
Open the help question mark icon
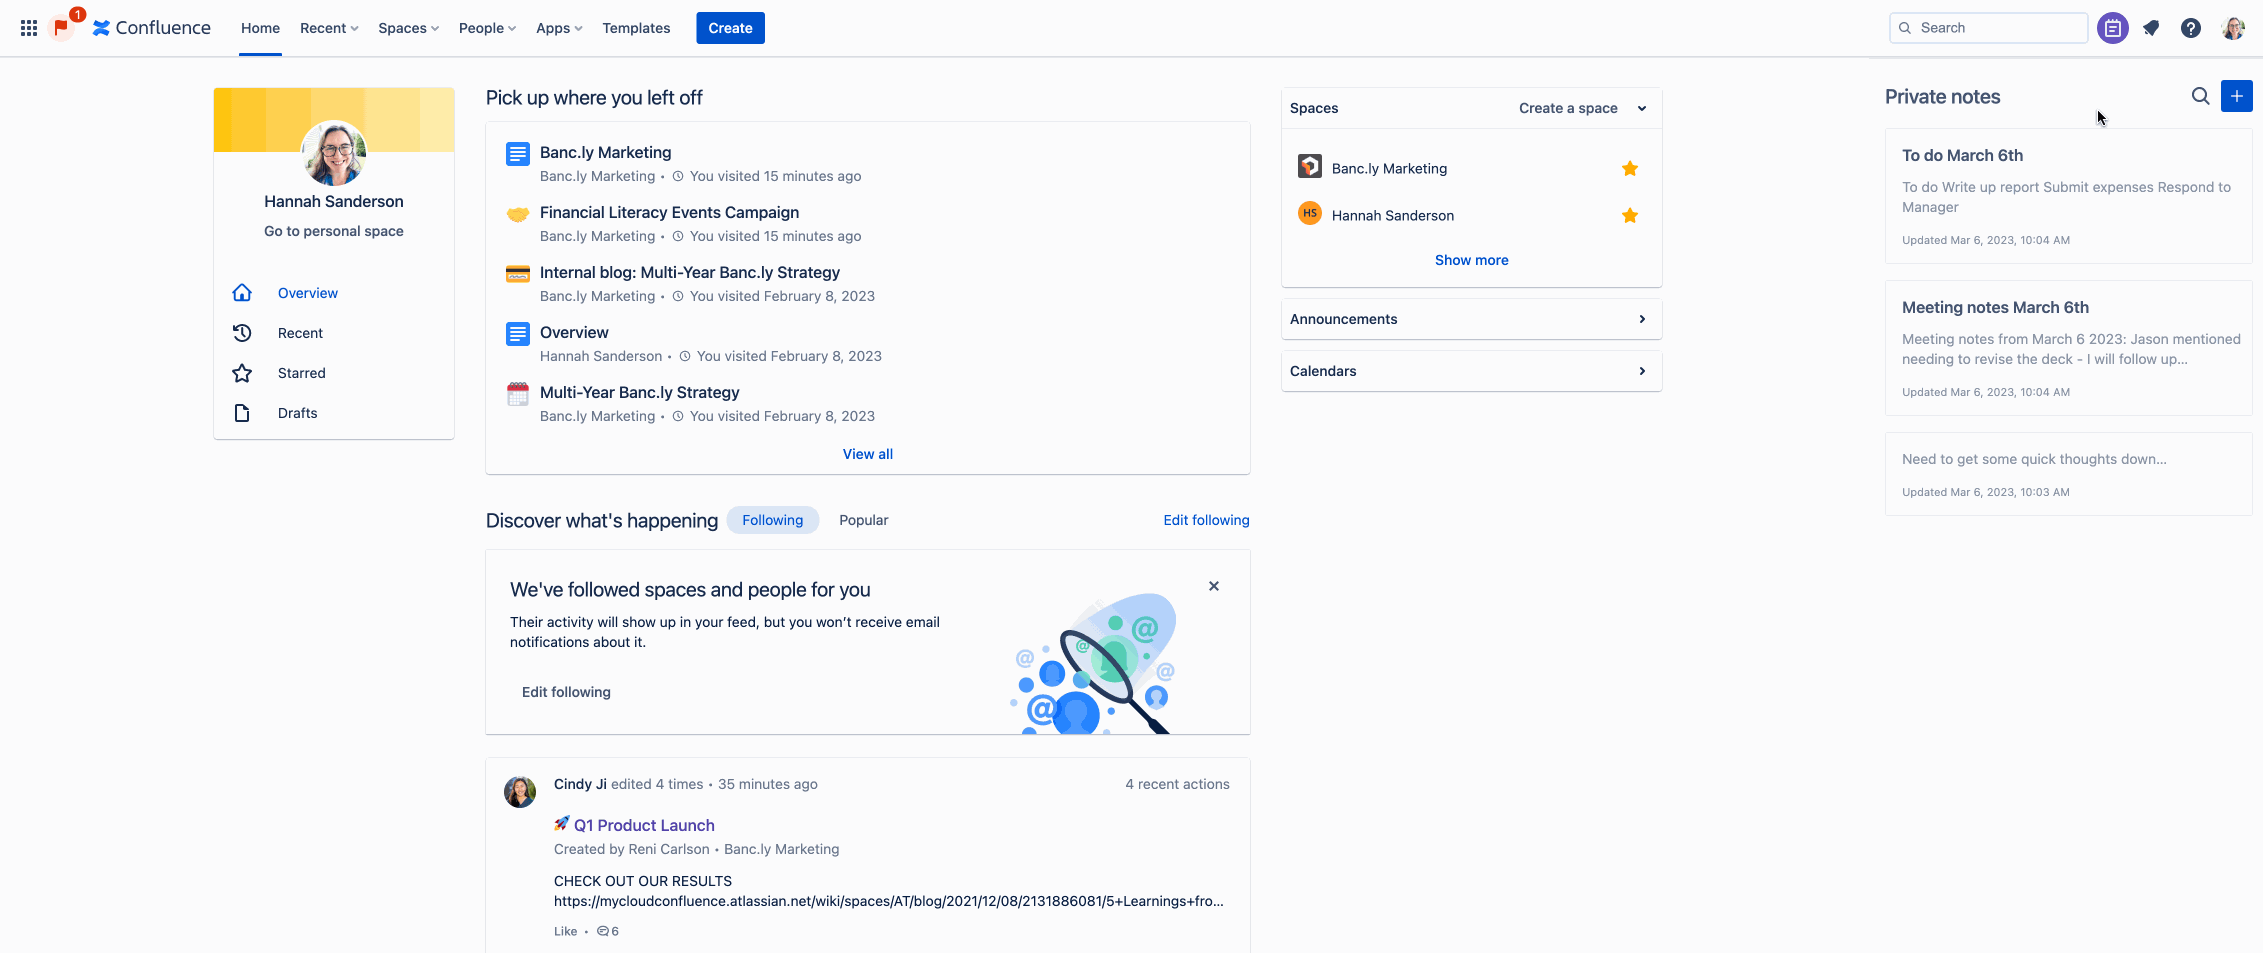2191,28
